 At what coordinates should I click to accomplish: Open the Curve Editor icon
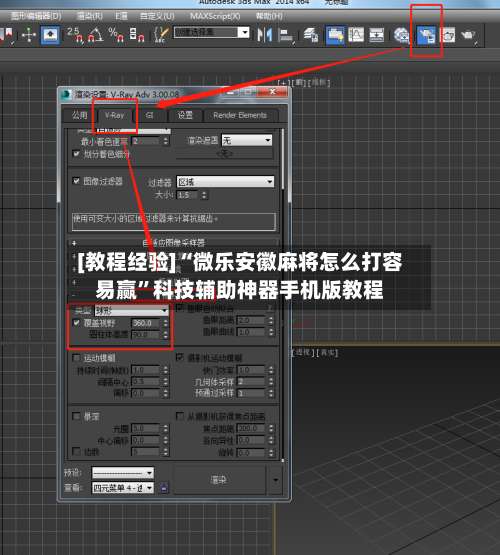click(356, 35)
